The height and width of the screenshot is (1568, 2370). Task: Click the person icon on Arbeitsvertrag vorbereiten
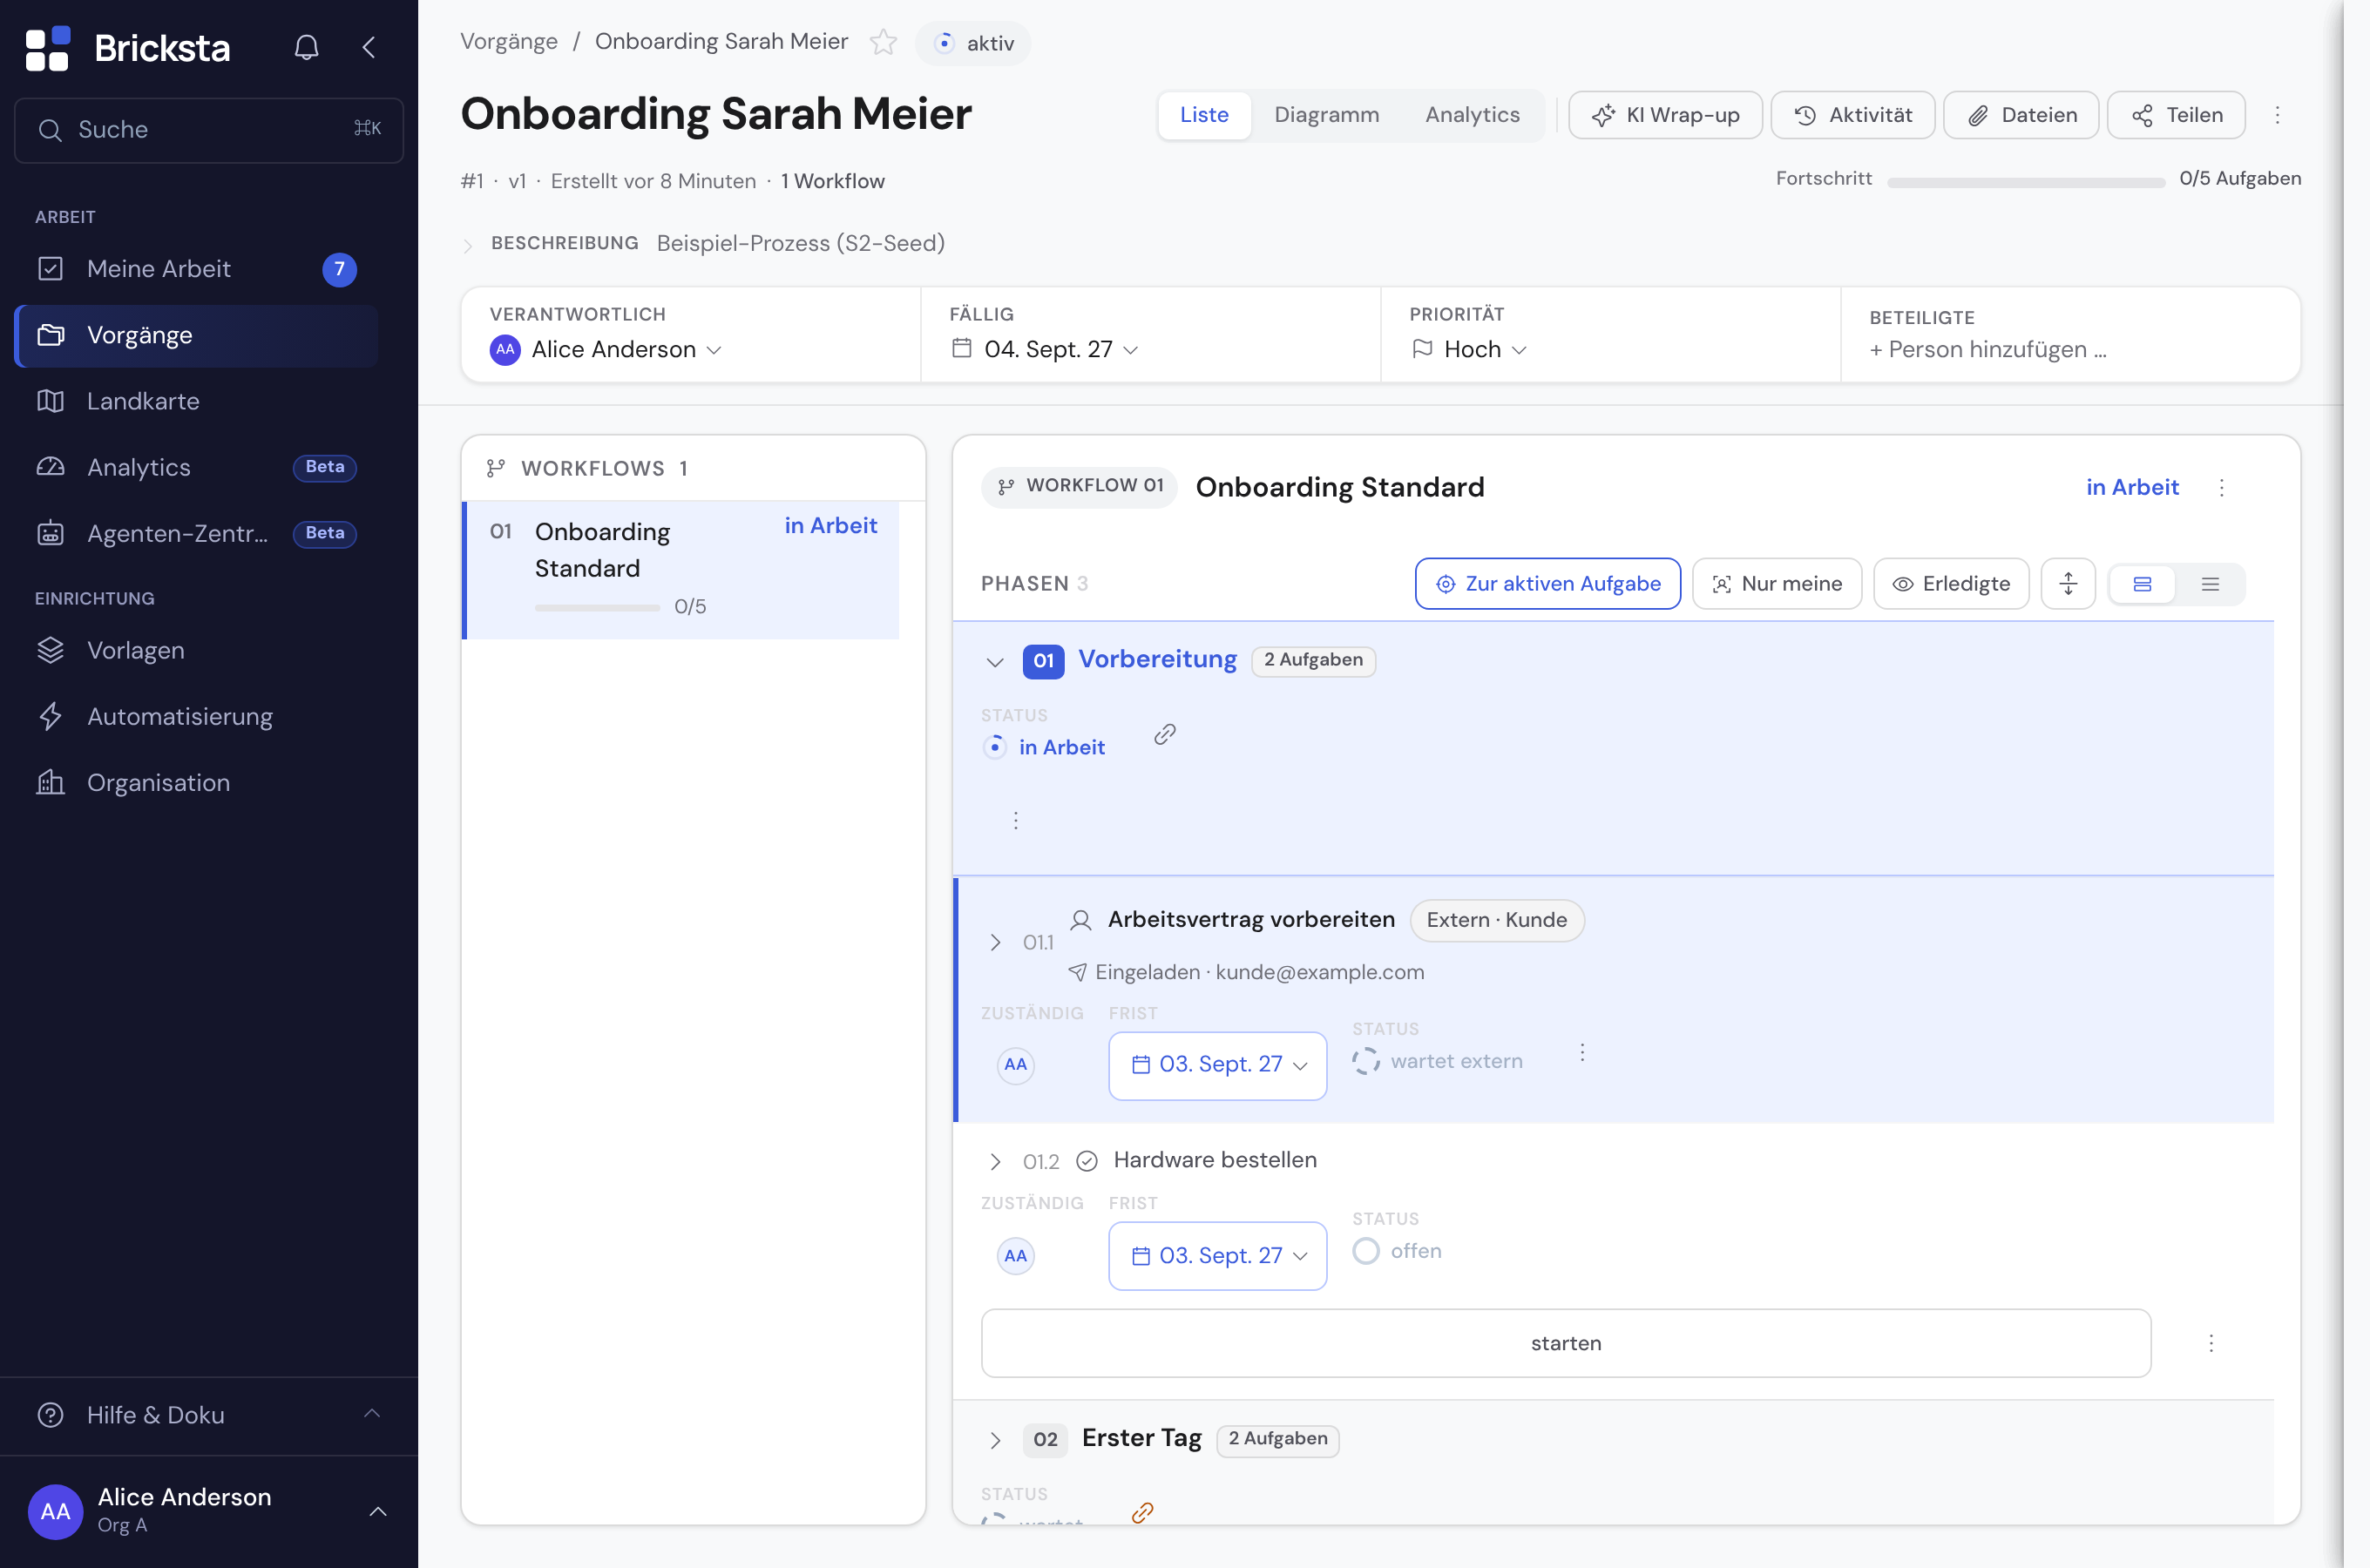click(x=1081, y=920)
